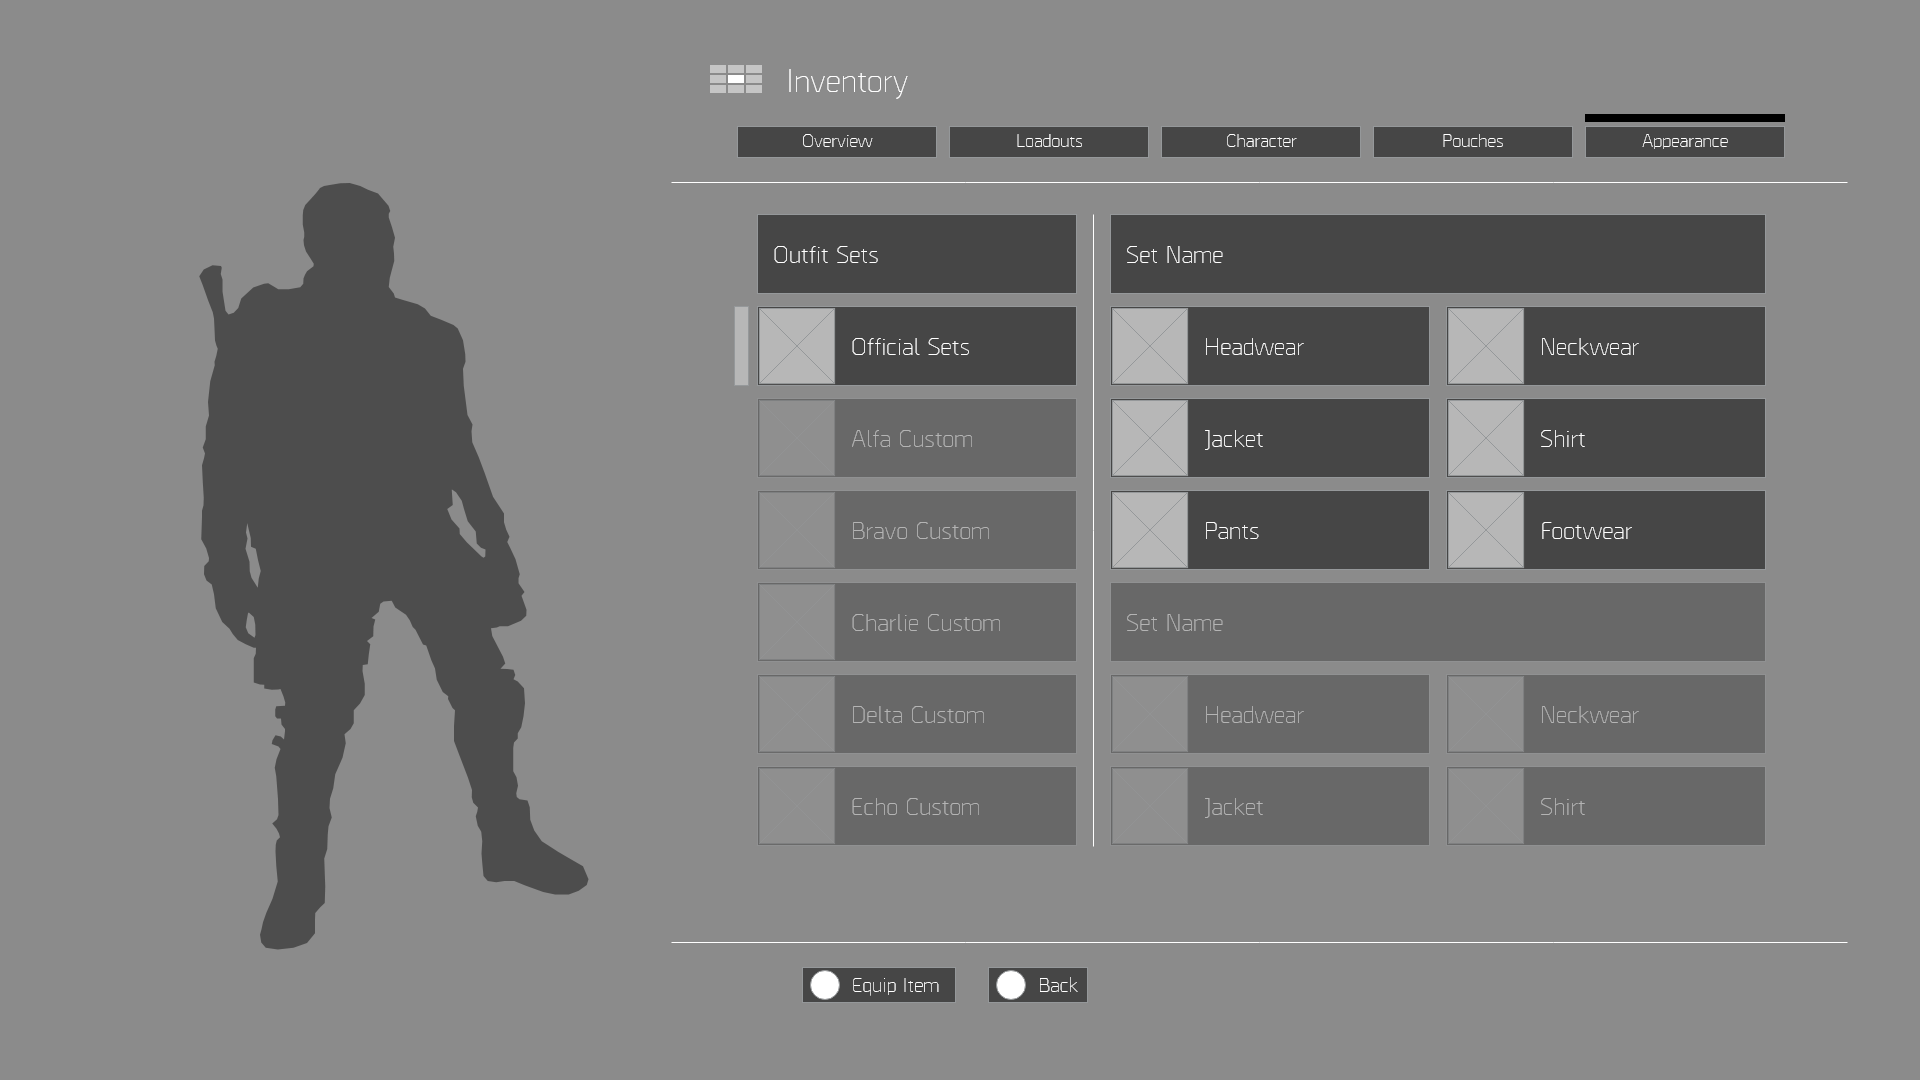
Task: Select the Shirt label in top set
Action: pos(1562,439)
